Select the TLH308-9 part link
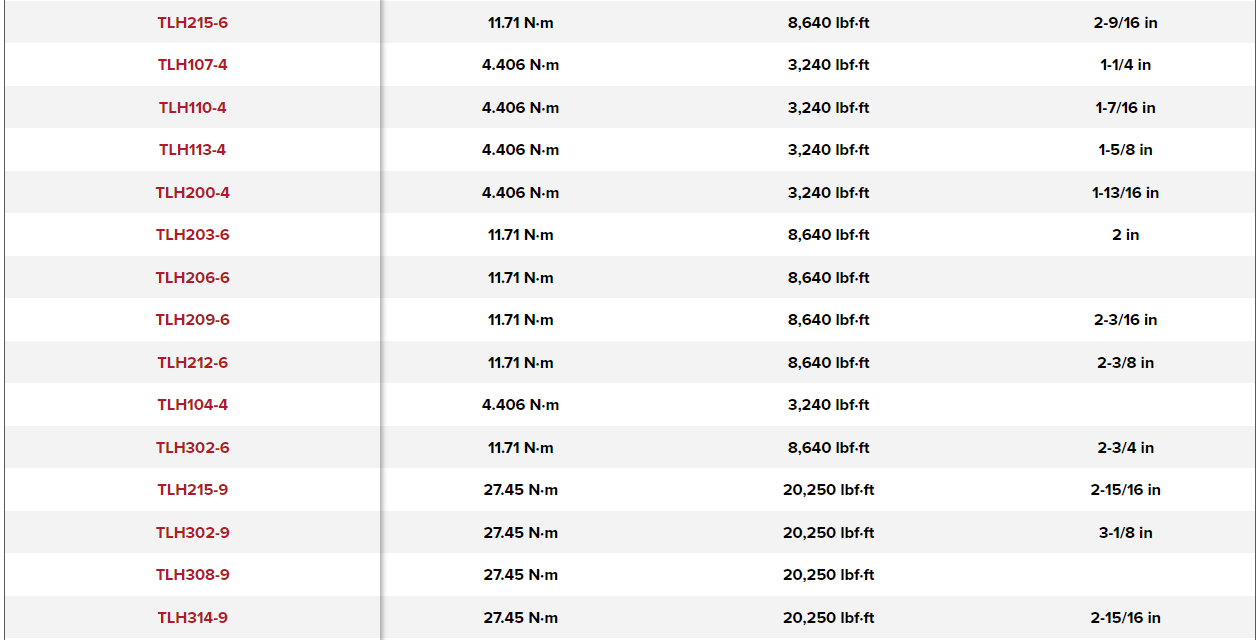This screenshot has width=1259, height=640. [x=192, y=575]
